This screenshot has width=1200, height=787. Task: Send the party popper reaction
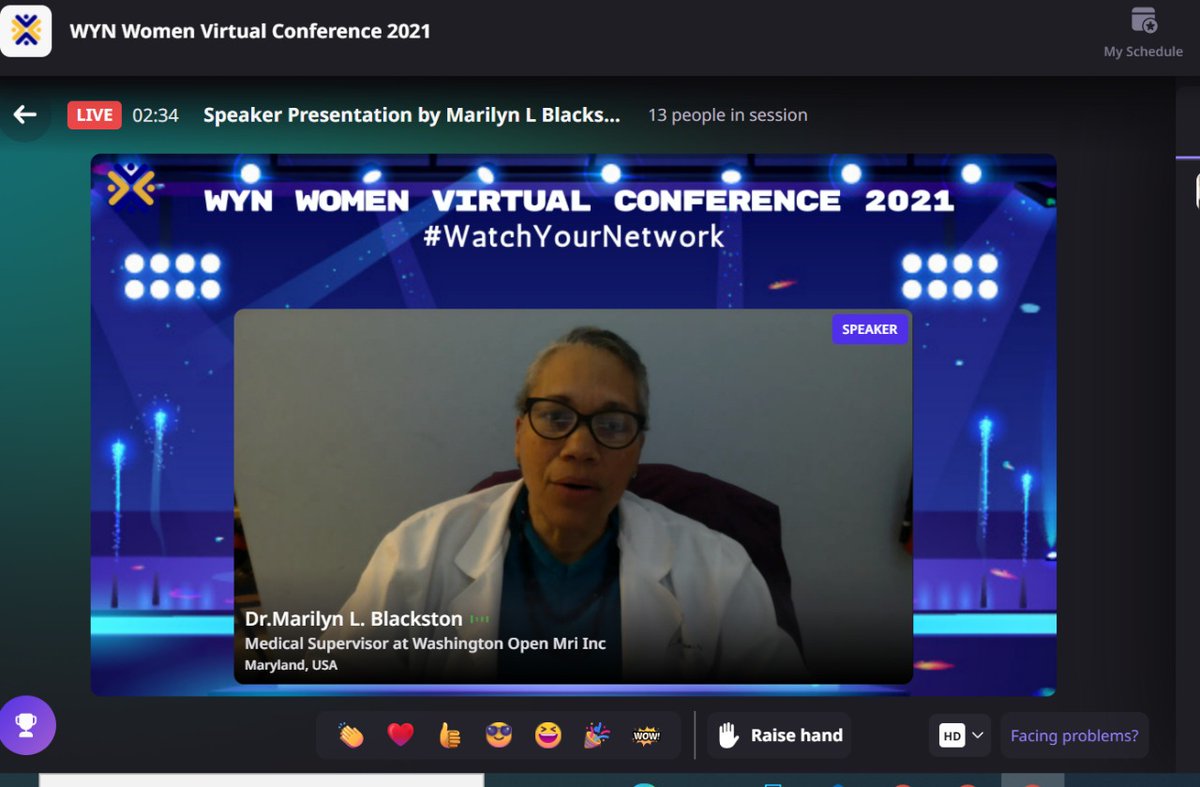597,736
